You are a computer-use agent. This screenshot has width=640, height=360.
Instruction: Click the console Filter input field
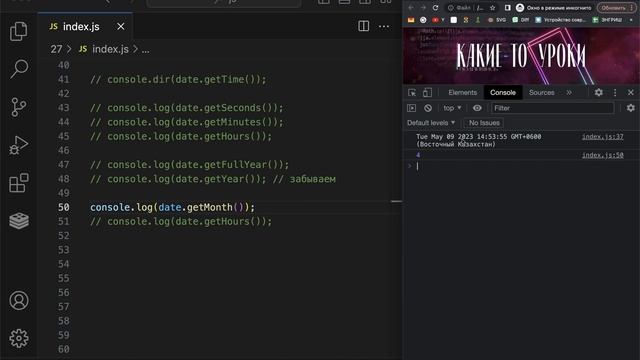(553, 108)
